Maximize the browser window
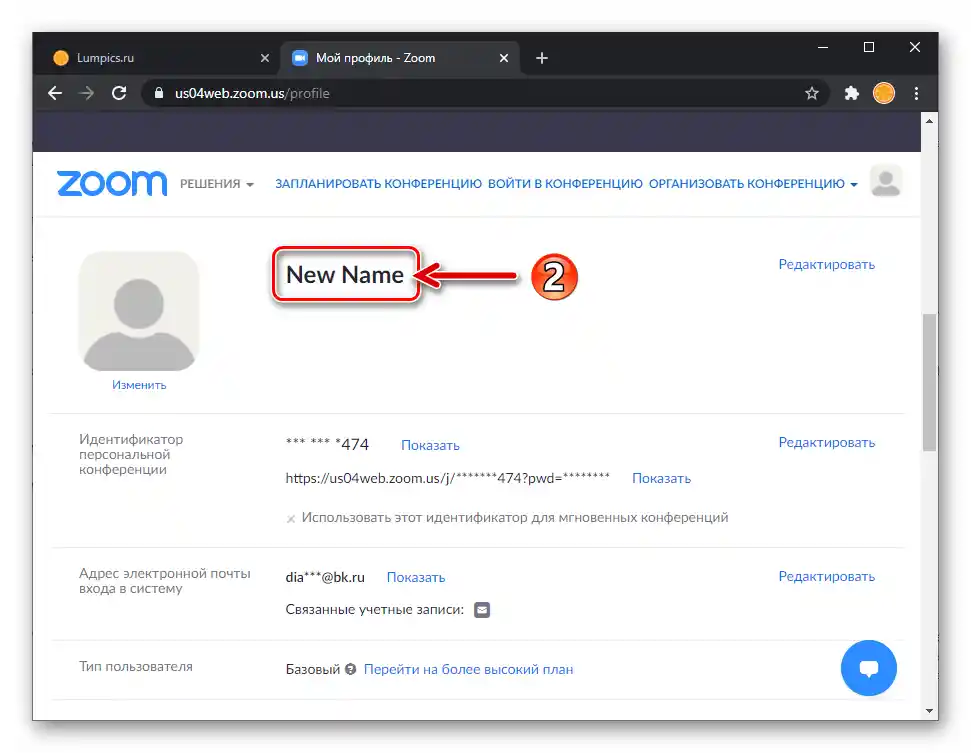Viewport: 971px width, 753px height. [869, 47]
